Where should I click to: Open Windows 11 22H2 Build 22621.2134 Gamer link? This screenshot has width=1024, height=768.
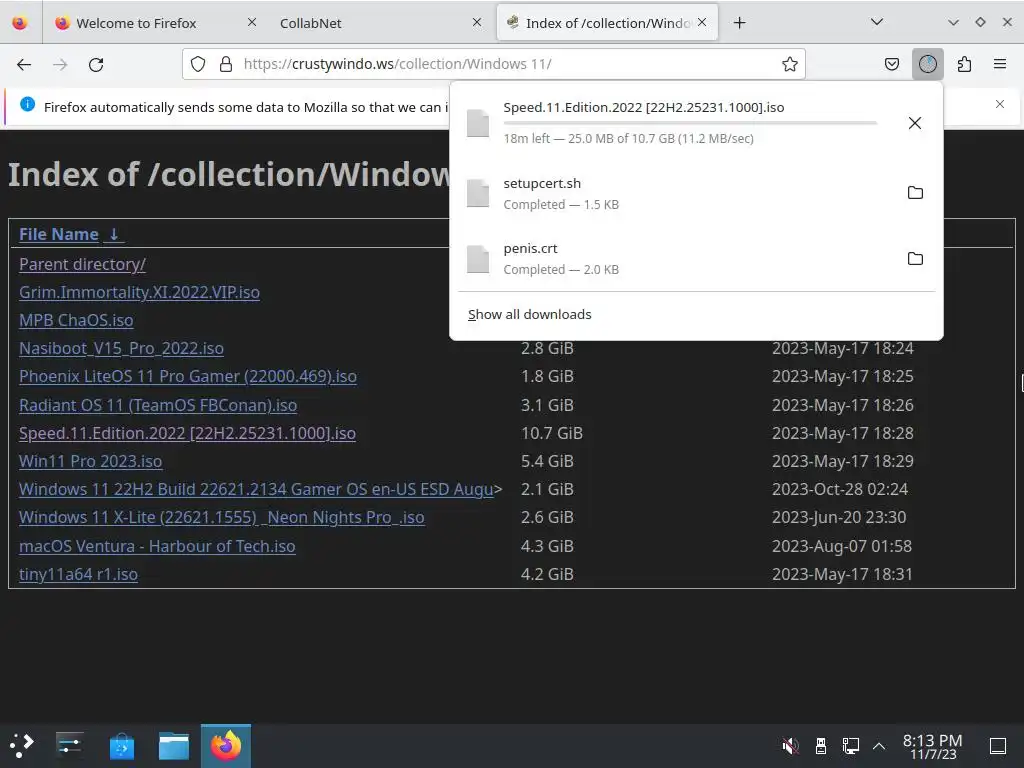(257, 490)
